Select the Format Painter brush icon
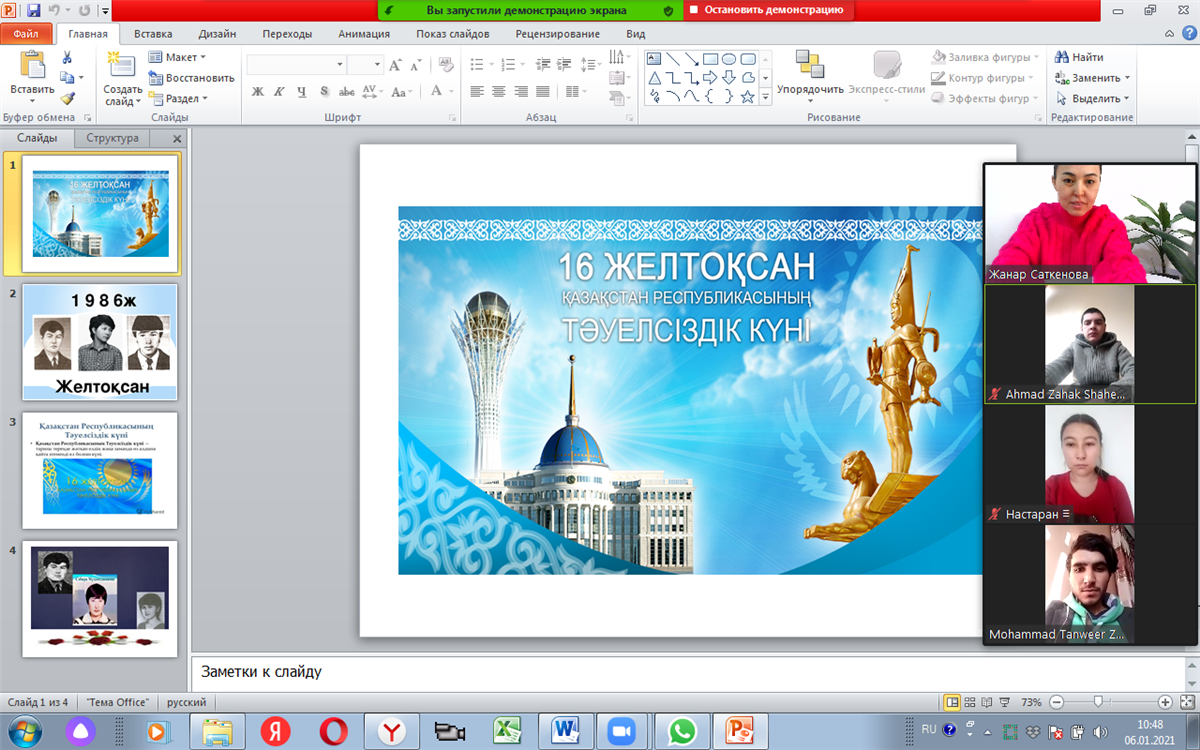Screen dimensions: 1200x750 [67, 98]
